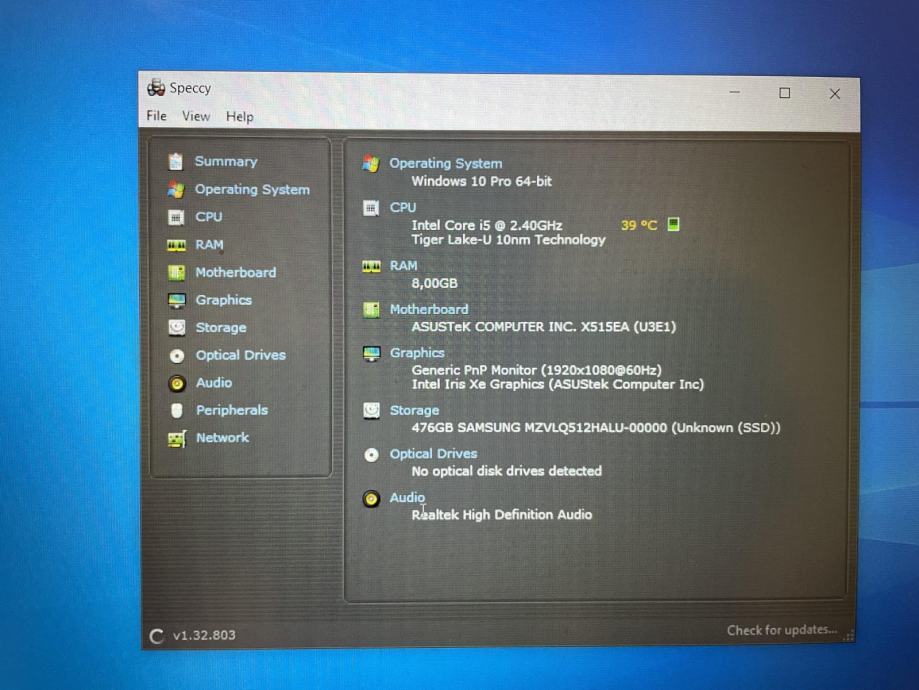Click Tiger Lake-U 10nm Technology text
Image resolution: width=919 pixels, height=690 pixels.
(508, 240)
